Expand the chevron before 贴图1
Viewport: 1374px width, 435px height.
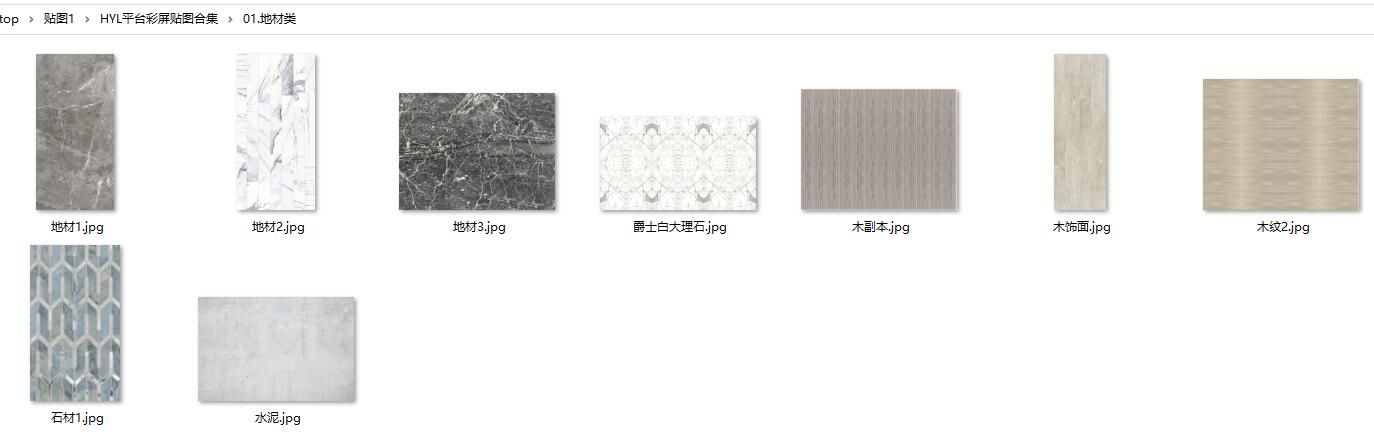tap(31, 19)
